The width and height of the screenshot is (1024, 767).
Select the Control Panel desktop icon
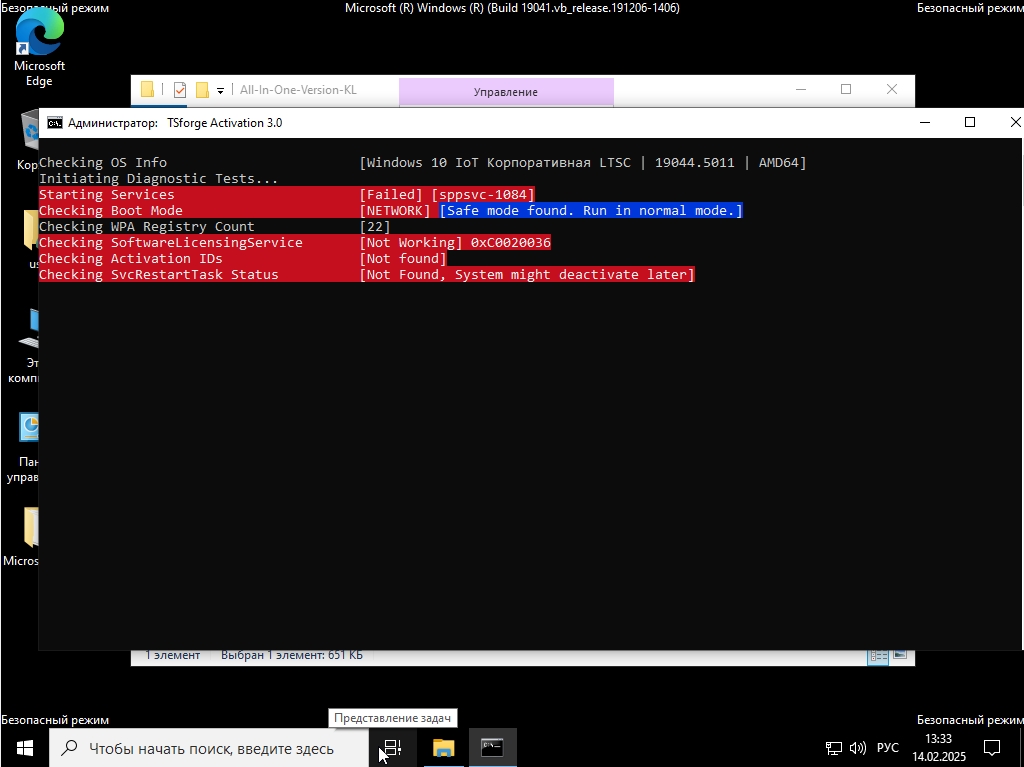(26, 448)
